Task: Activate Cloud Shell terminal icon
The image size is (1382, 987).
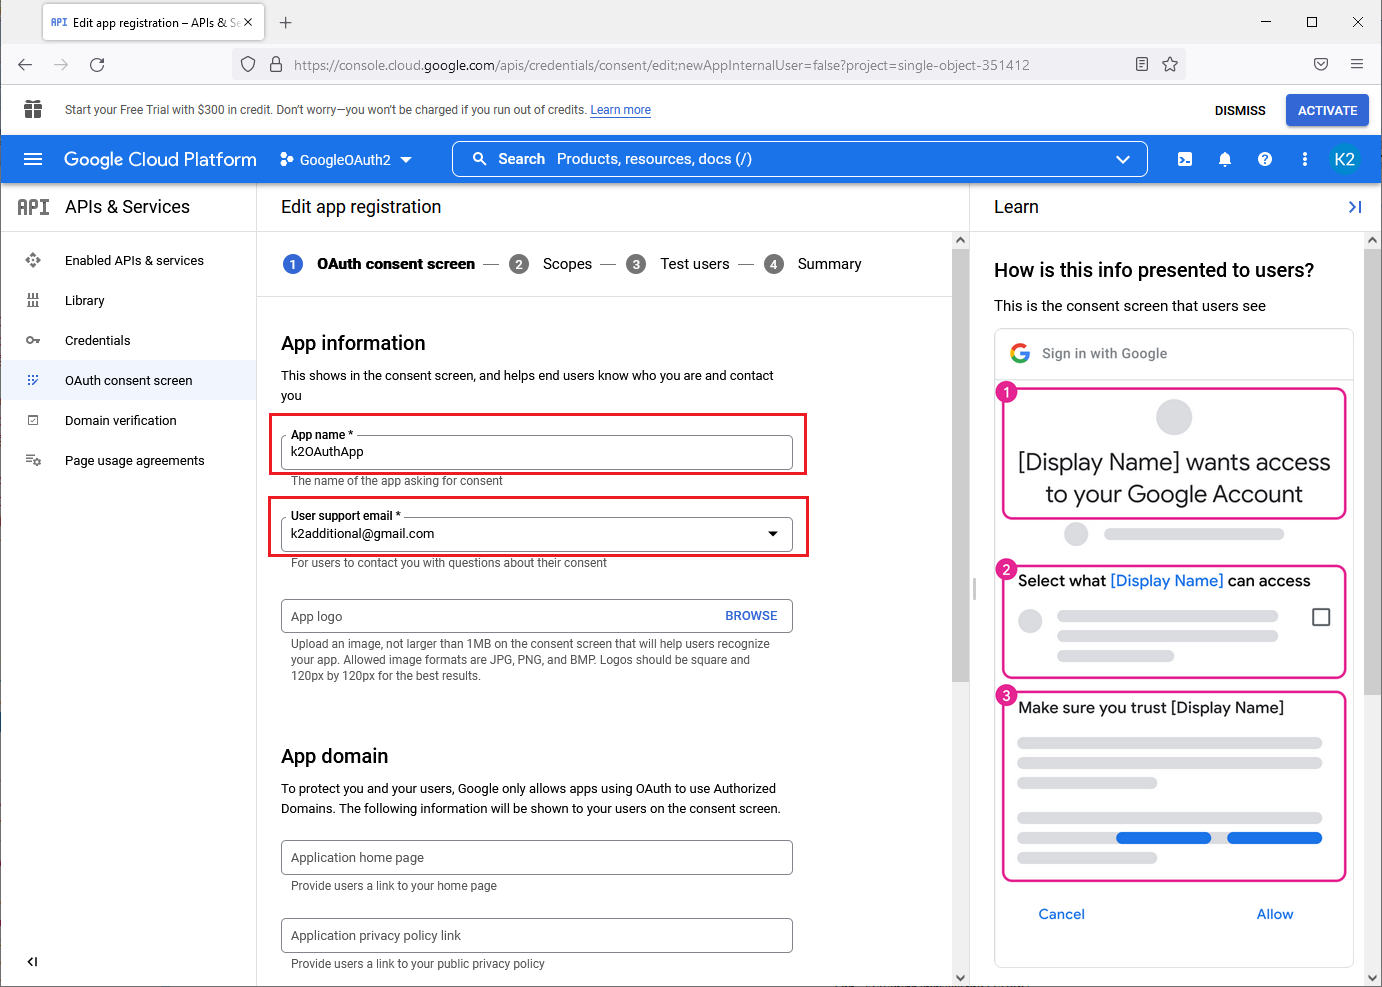Action: 1185,159
